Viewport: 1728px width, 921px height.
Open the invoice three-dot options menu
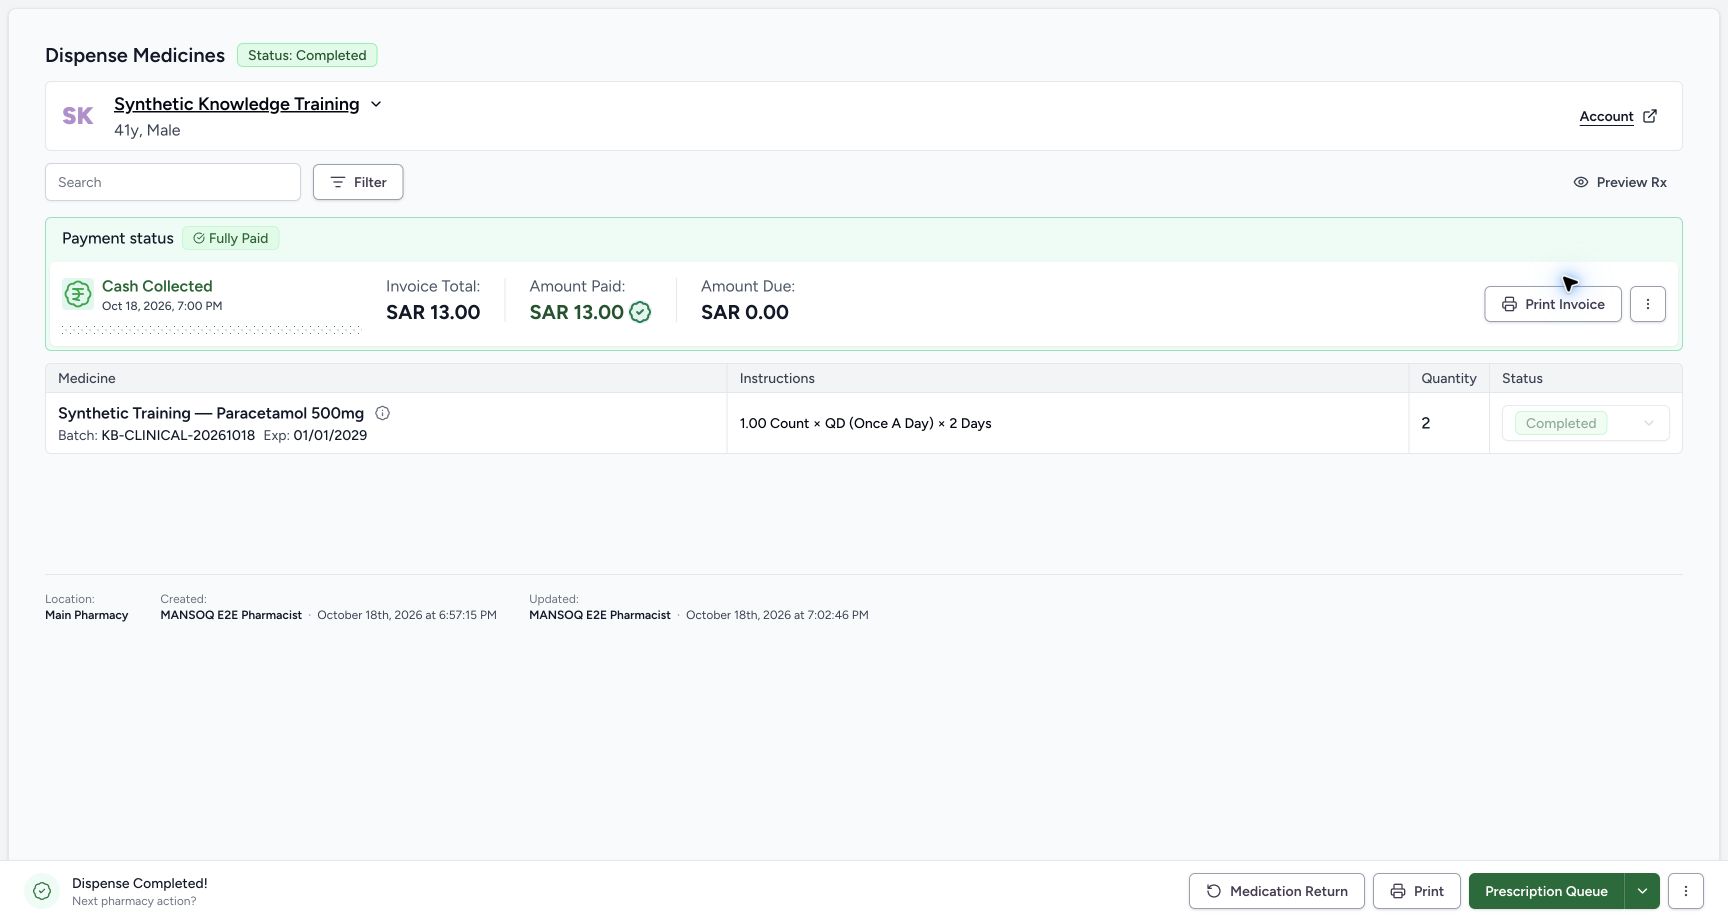pyautogui.click(x=1648, y=304)
